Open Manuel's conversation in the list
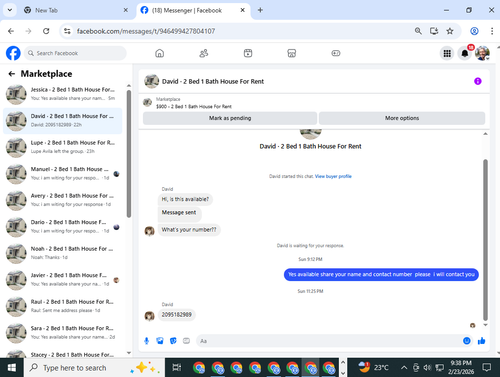Screen dimensions: 500x377 click(x=63, y=174)
